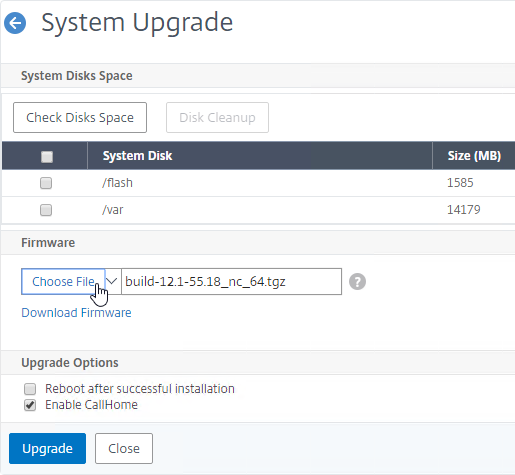Click the Disk Cleanup button
The image size is (515, 475).
(217, 117)
